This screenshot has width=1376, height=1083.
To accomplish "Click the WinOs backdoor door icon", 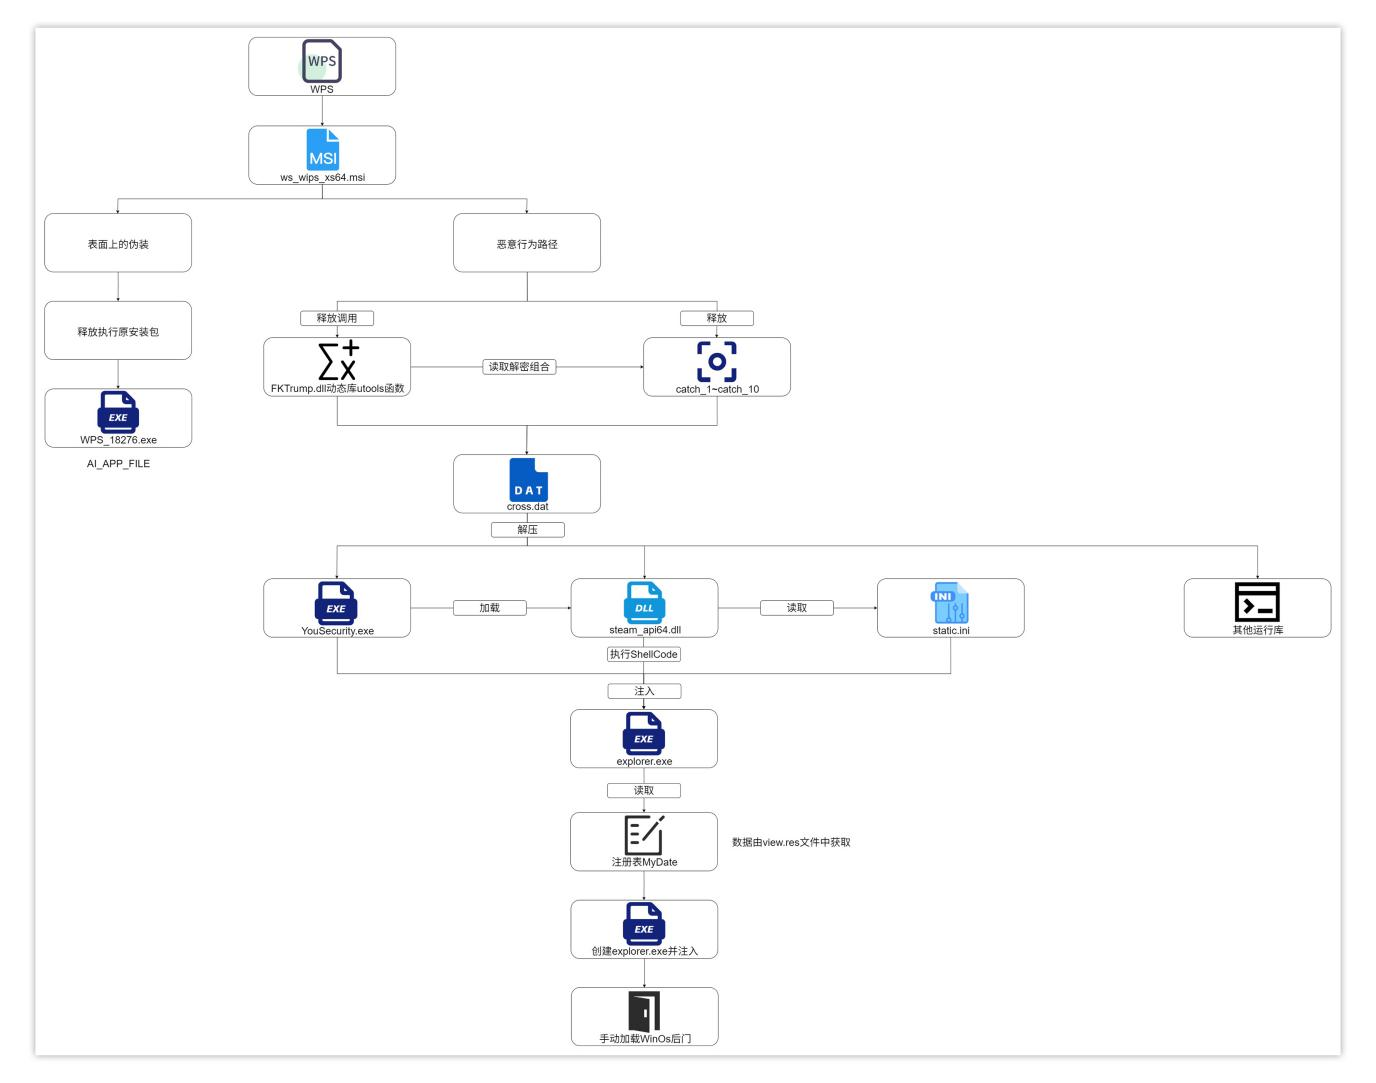I will [644, 1012].
